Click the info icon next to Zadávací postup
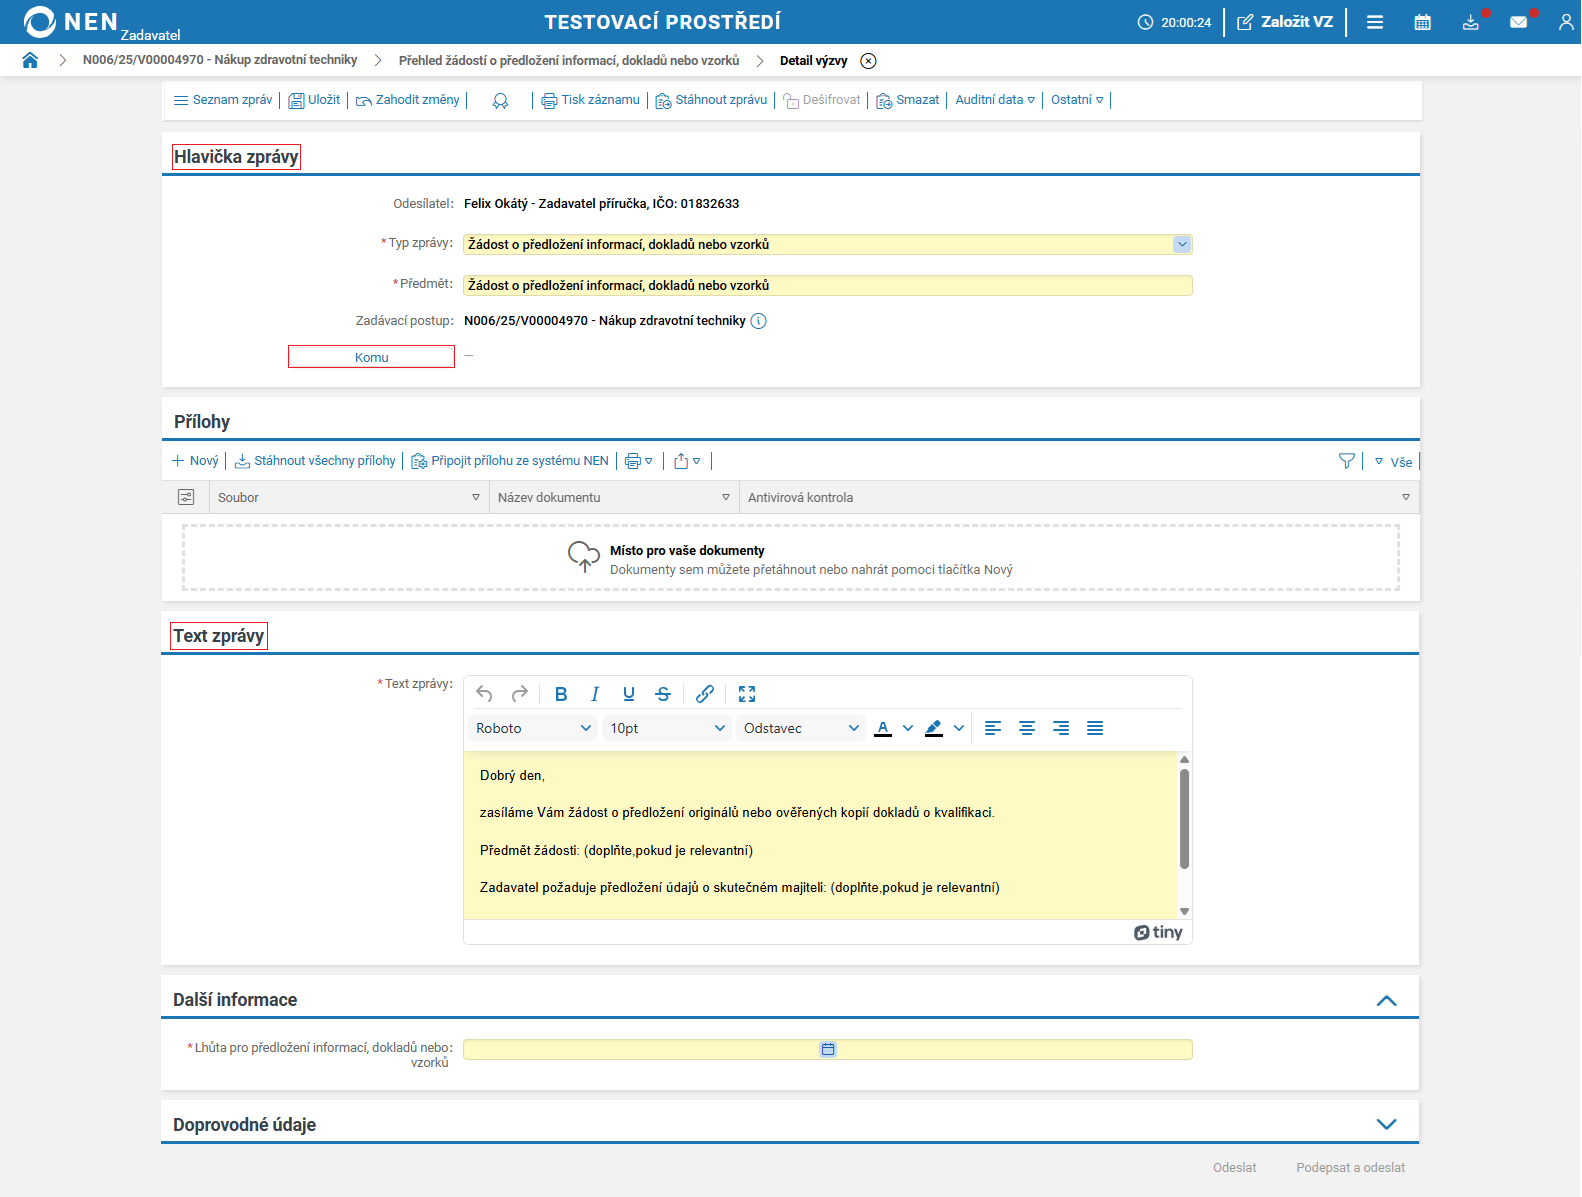 click(758, 321)
